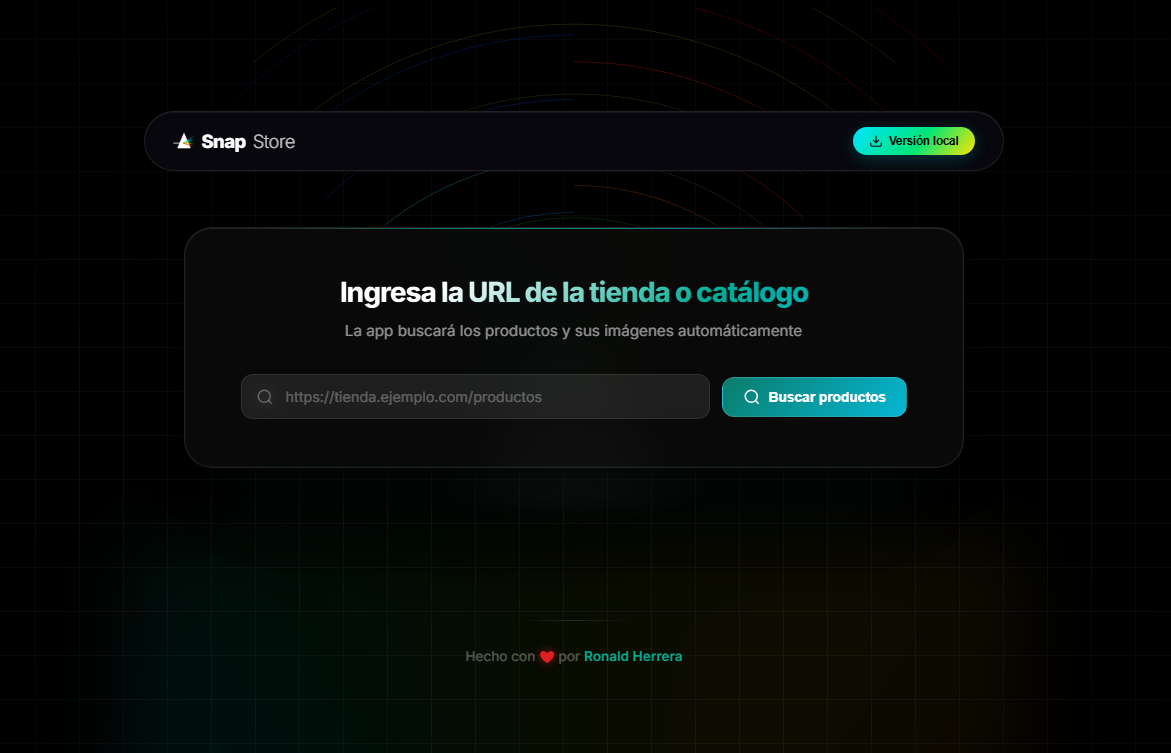This screenshot has width=1171, height=753.
Task: Click the Snap Store brand name
Action: pos(248,141)
